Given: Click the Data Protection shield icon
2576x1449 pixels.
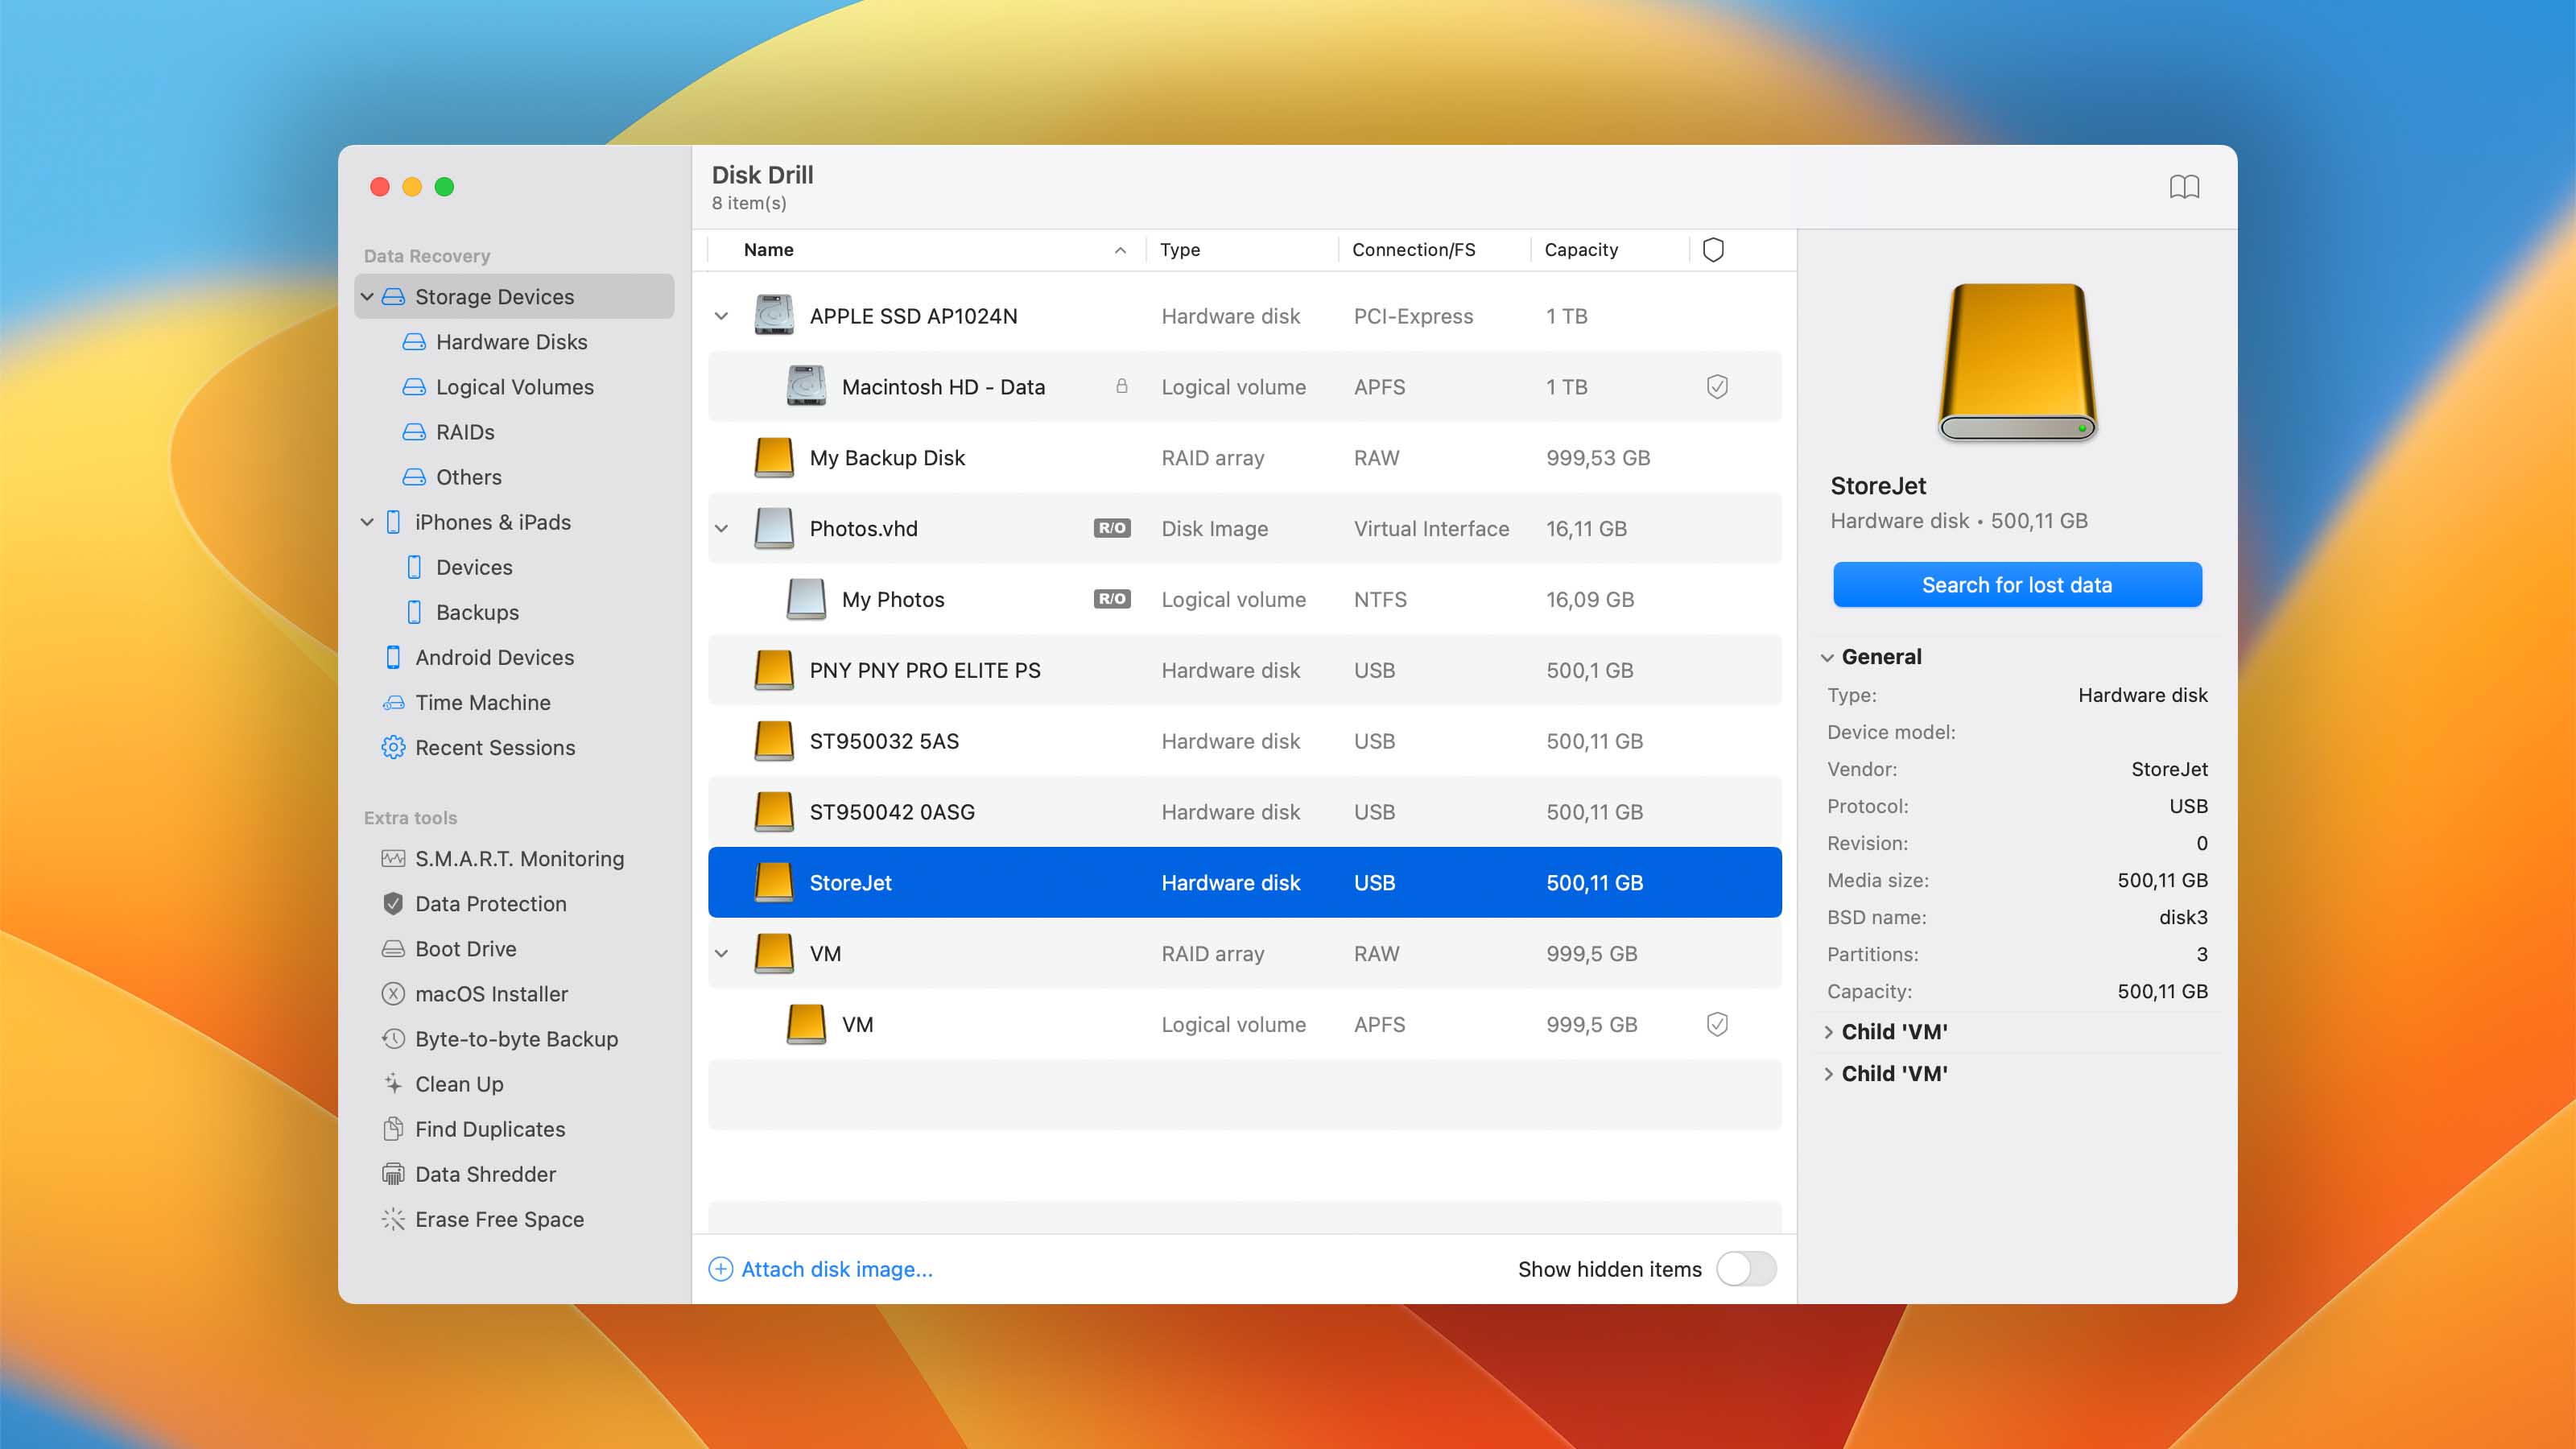Looking at the screenshot, I should click(x=393, y=904).
